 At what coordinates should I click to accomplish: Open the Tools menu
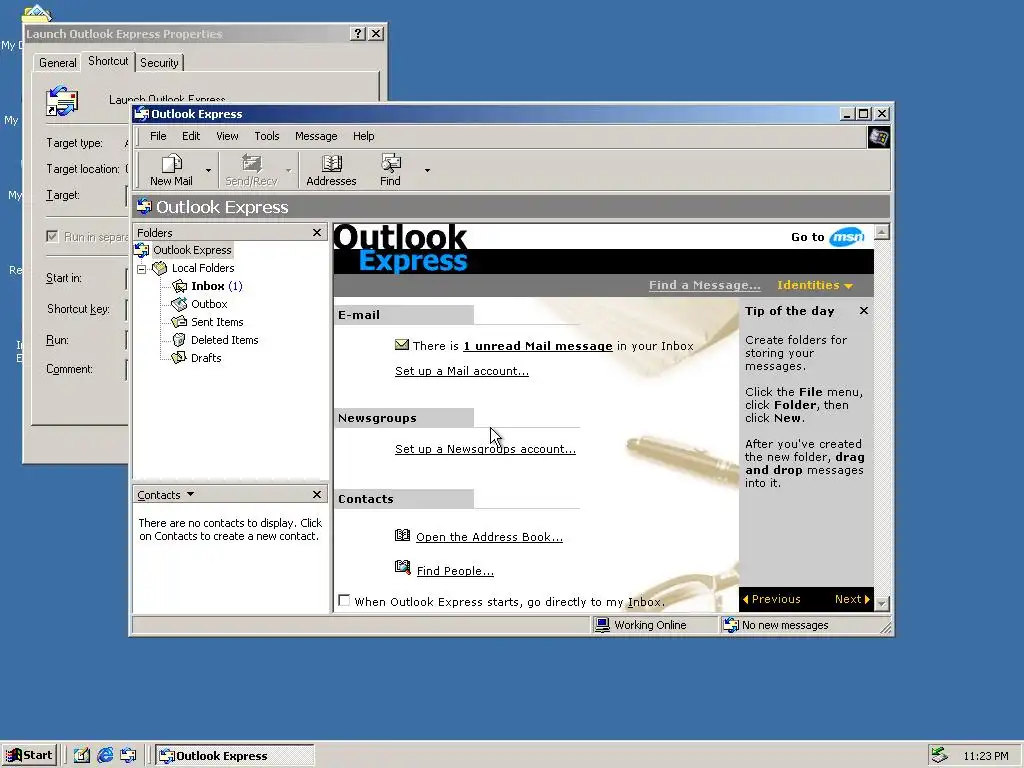266,136
